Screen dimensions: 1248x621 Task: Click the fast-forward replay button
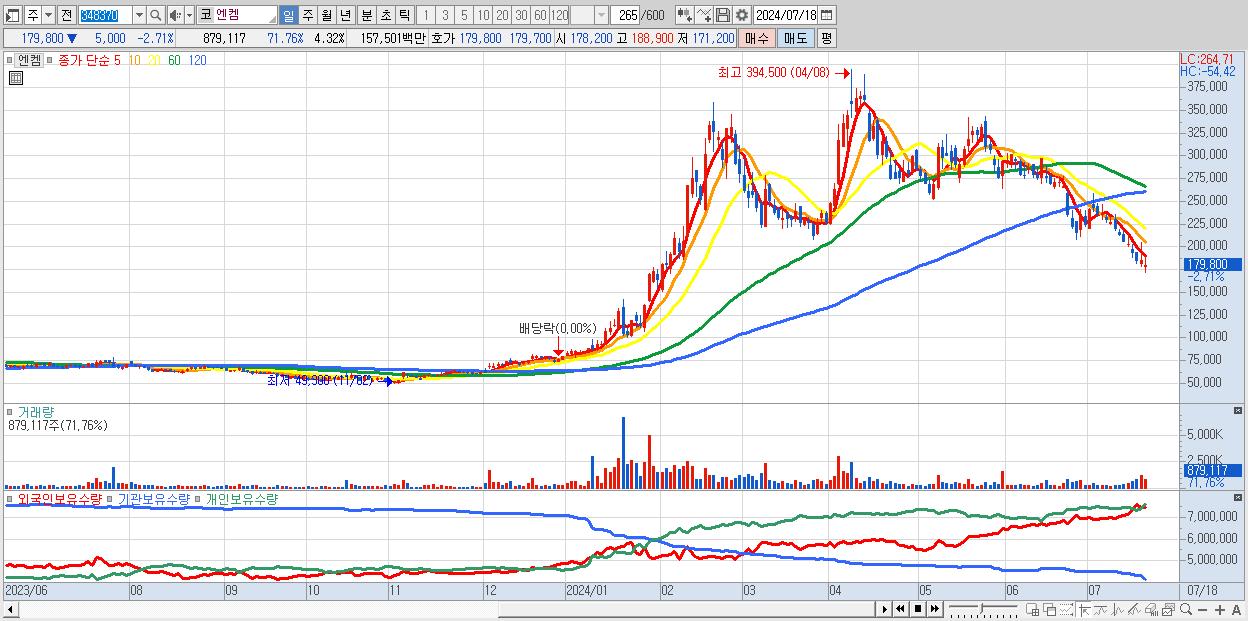(934, 609)
